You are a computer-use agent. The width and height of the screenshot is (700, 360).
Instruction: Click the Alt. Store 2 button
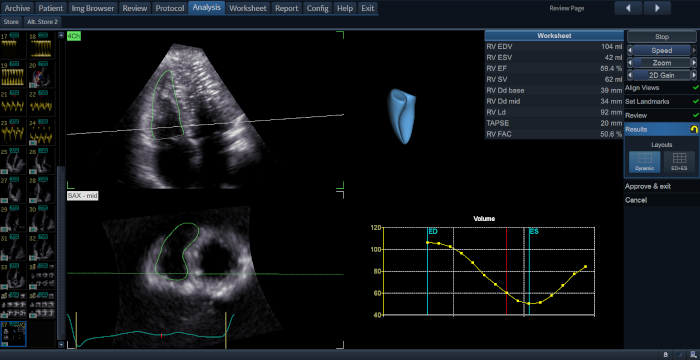42,22
